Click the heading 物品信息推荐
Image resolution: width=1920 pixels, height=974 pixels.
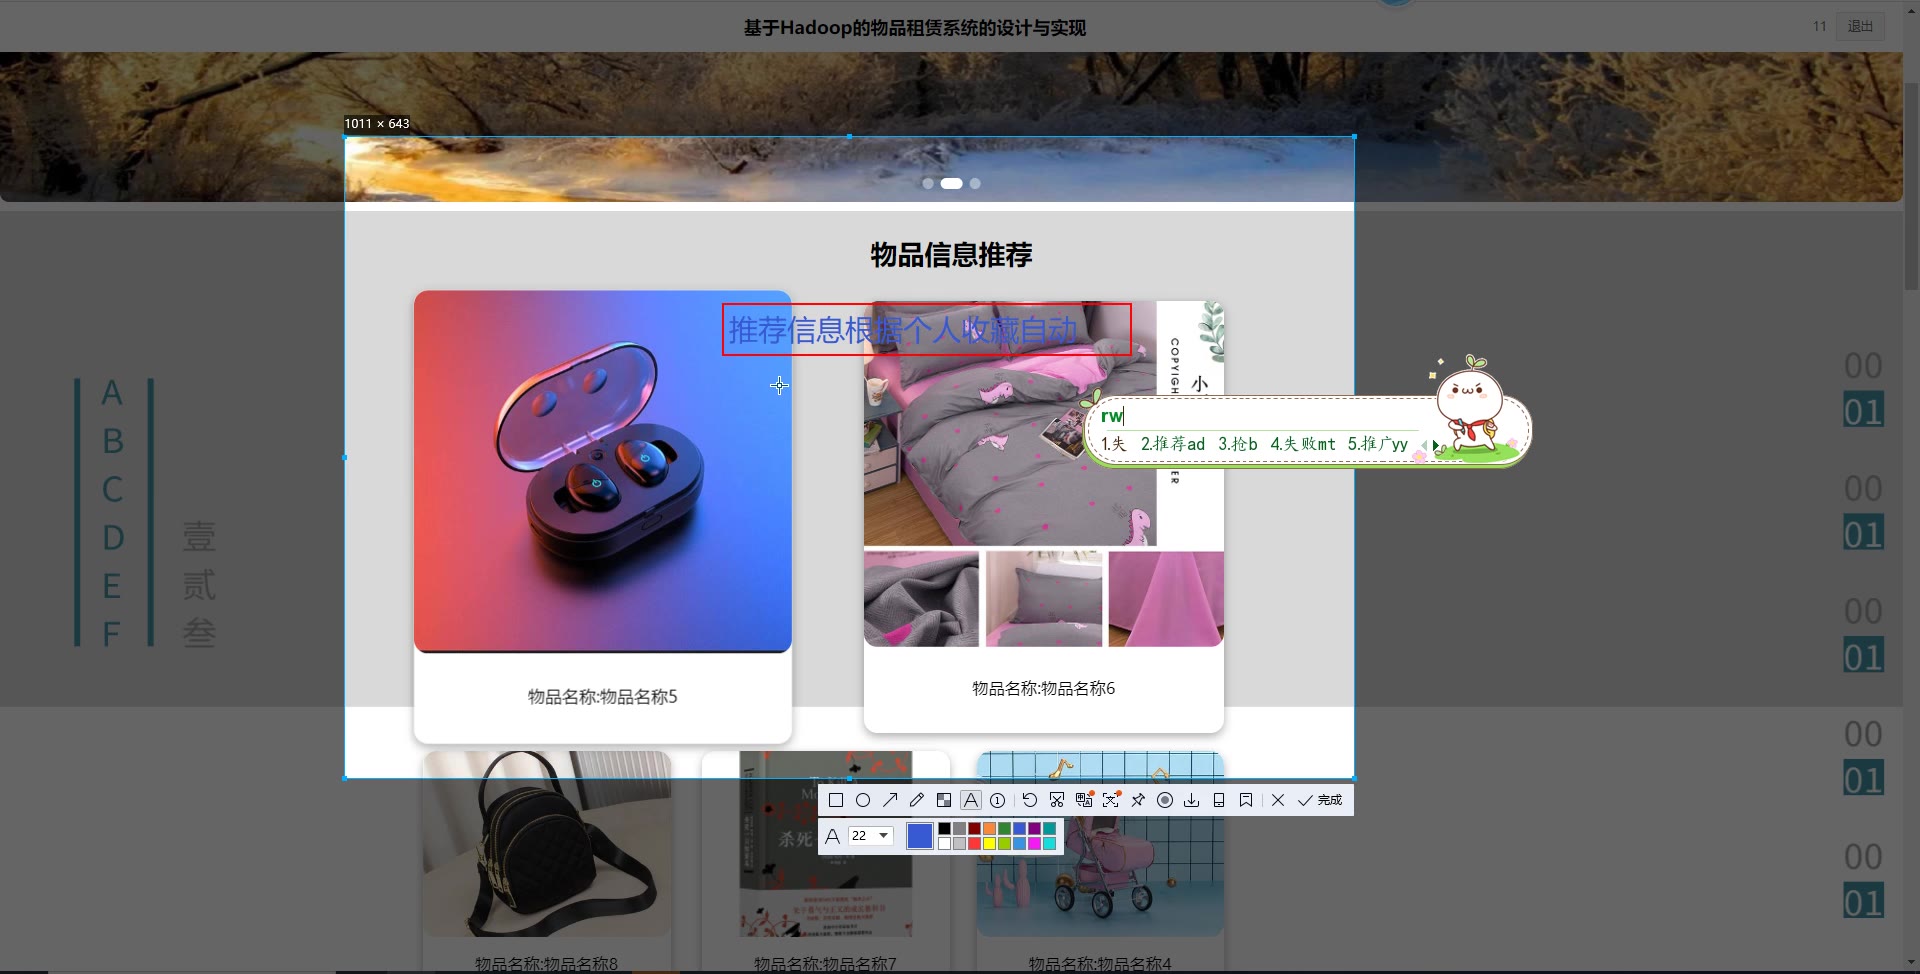click(951, 255)
